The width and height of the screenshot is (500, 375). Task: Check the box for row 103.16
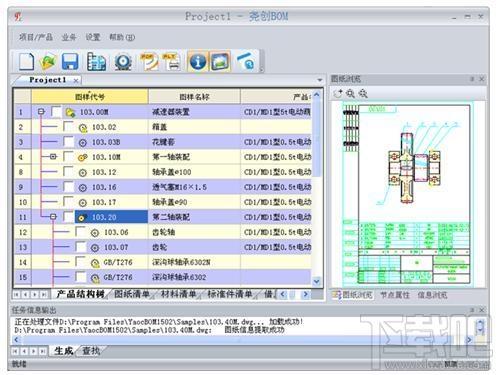(69, 187)
